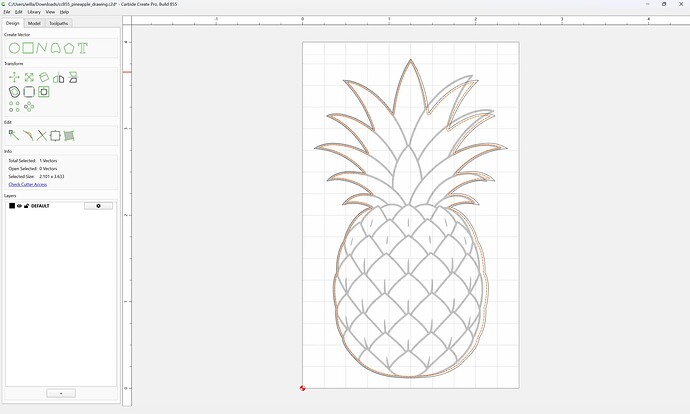Click the square-with-nodes edit icon
The height and width of the screenshot is (414, 690).
(55, 136)
